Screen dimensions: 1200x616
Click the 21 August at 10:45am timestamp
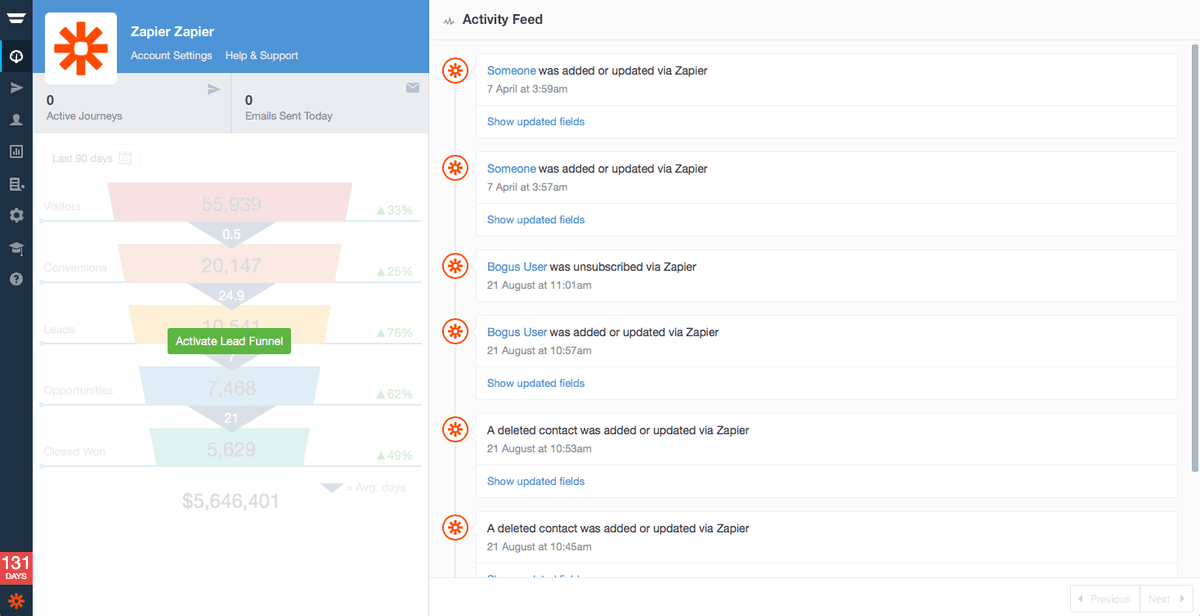539,547
